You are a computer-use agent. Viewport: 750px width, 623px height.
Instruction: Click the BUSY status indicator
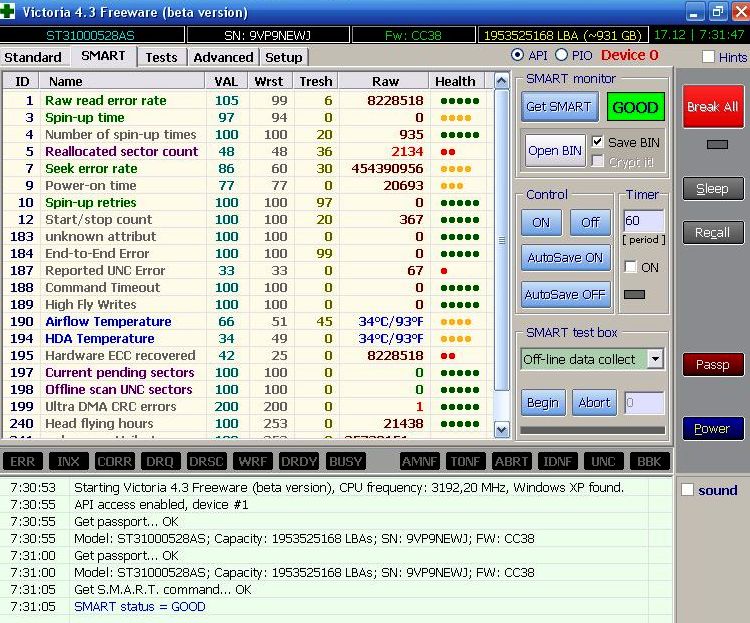pos(345,461)
